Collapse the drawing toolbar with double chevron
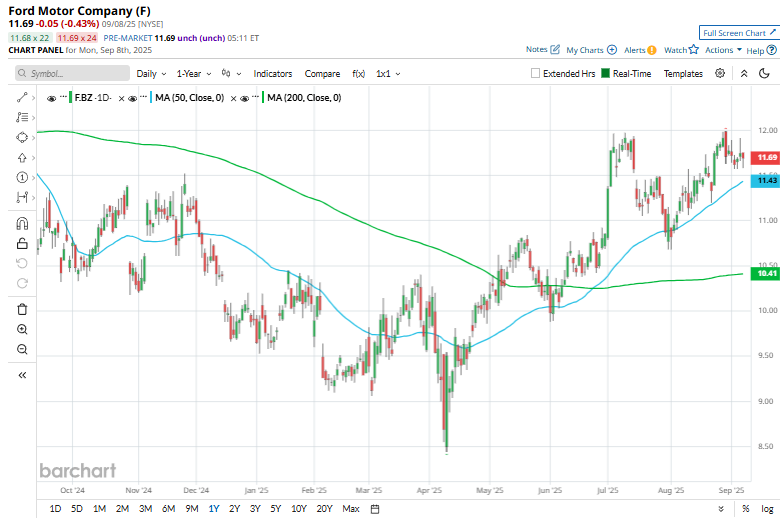 pyautogui.click(x=22, y=375)
